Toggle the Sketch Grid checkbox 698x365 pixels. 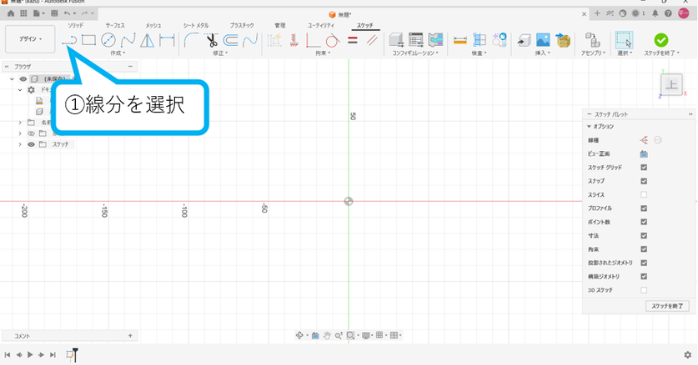pyautogui.click(x=644, y=167)
